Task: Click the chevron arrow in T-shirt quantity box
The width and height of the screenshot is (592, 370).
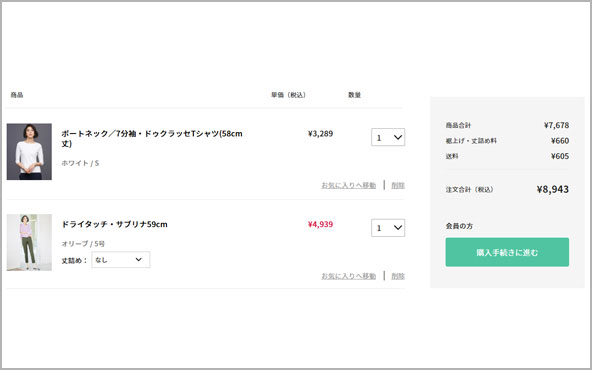Action: click(398, 137)
